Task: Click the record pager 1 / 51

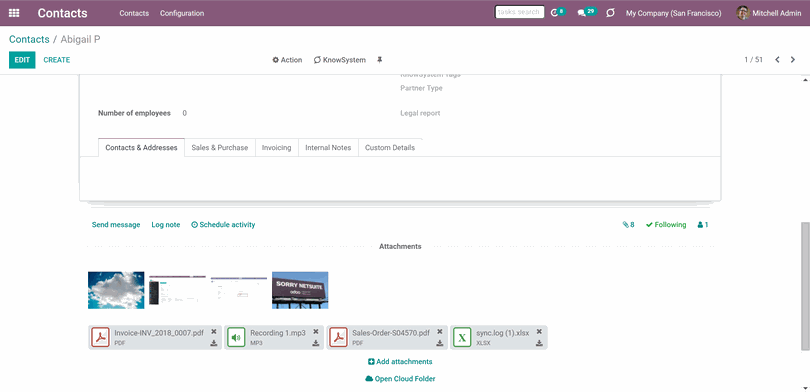Action: point(753,60)
